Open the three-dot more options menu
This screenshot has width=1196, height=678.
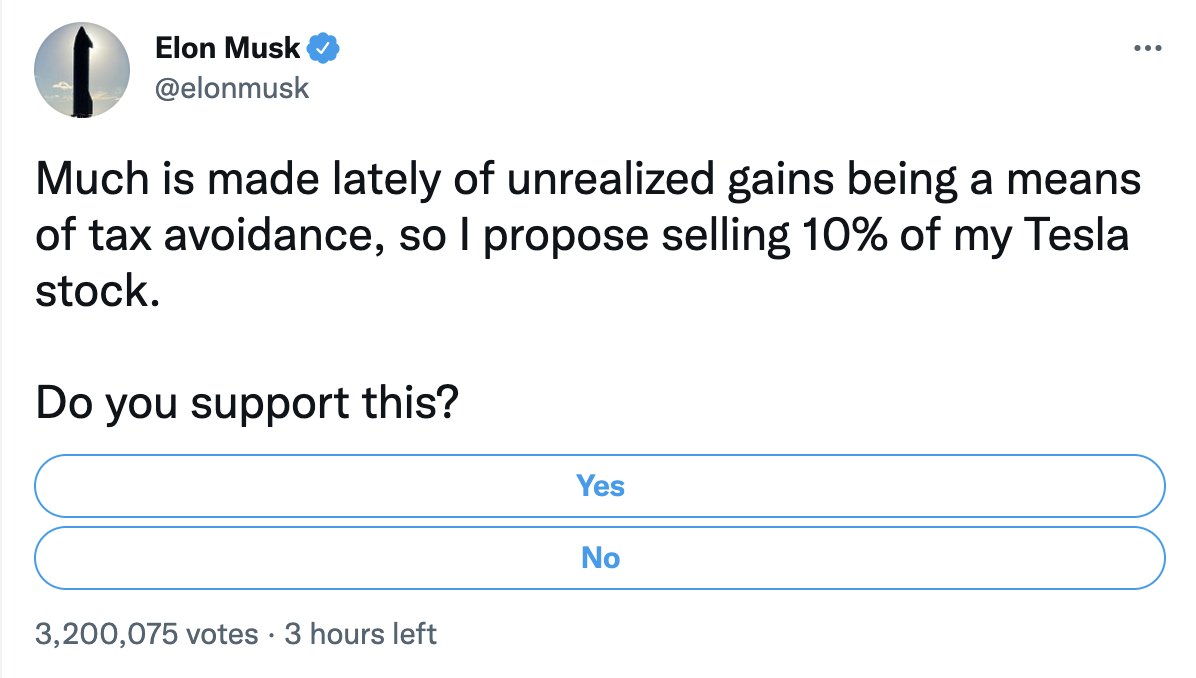(1147, 48)
